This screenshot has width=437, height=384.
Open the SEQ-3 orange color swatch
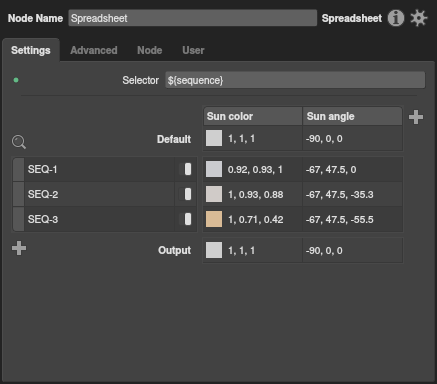(x=214, y=219)
